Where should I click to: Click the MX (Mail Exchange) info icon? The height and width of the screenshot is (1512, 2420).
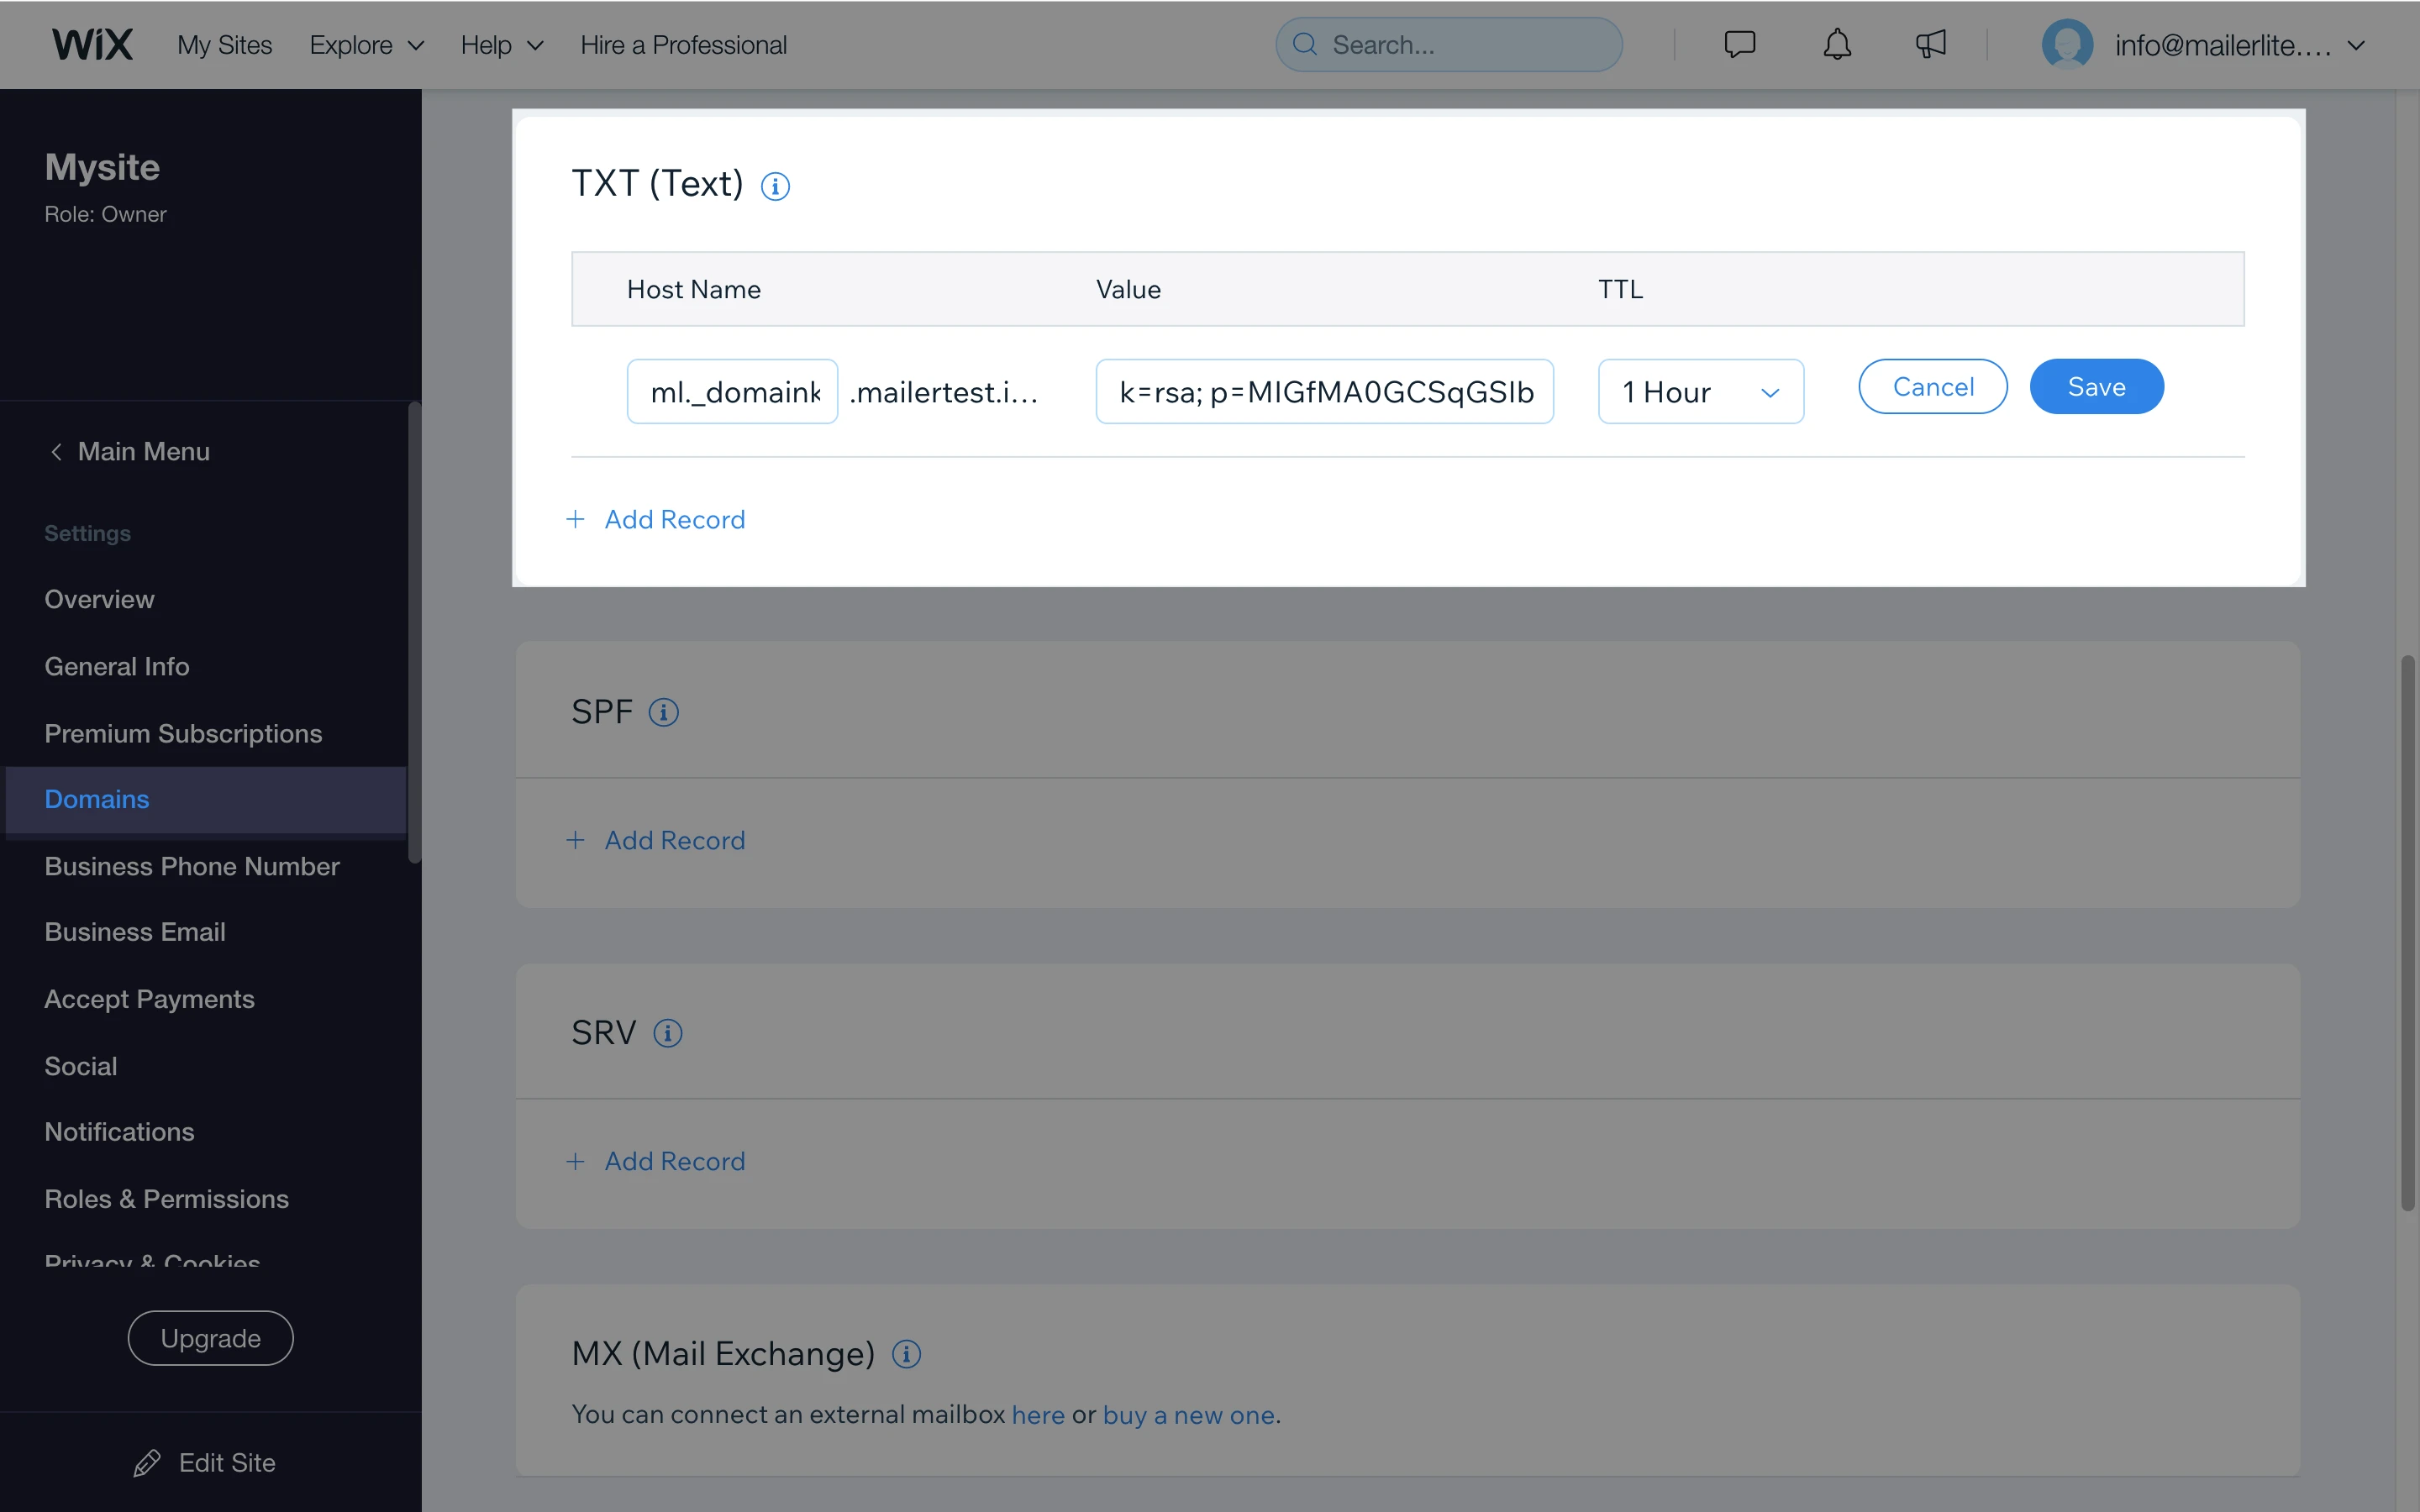click(x=906, y=1354)
